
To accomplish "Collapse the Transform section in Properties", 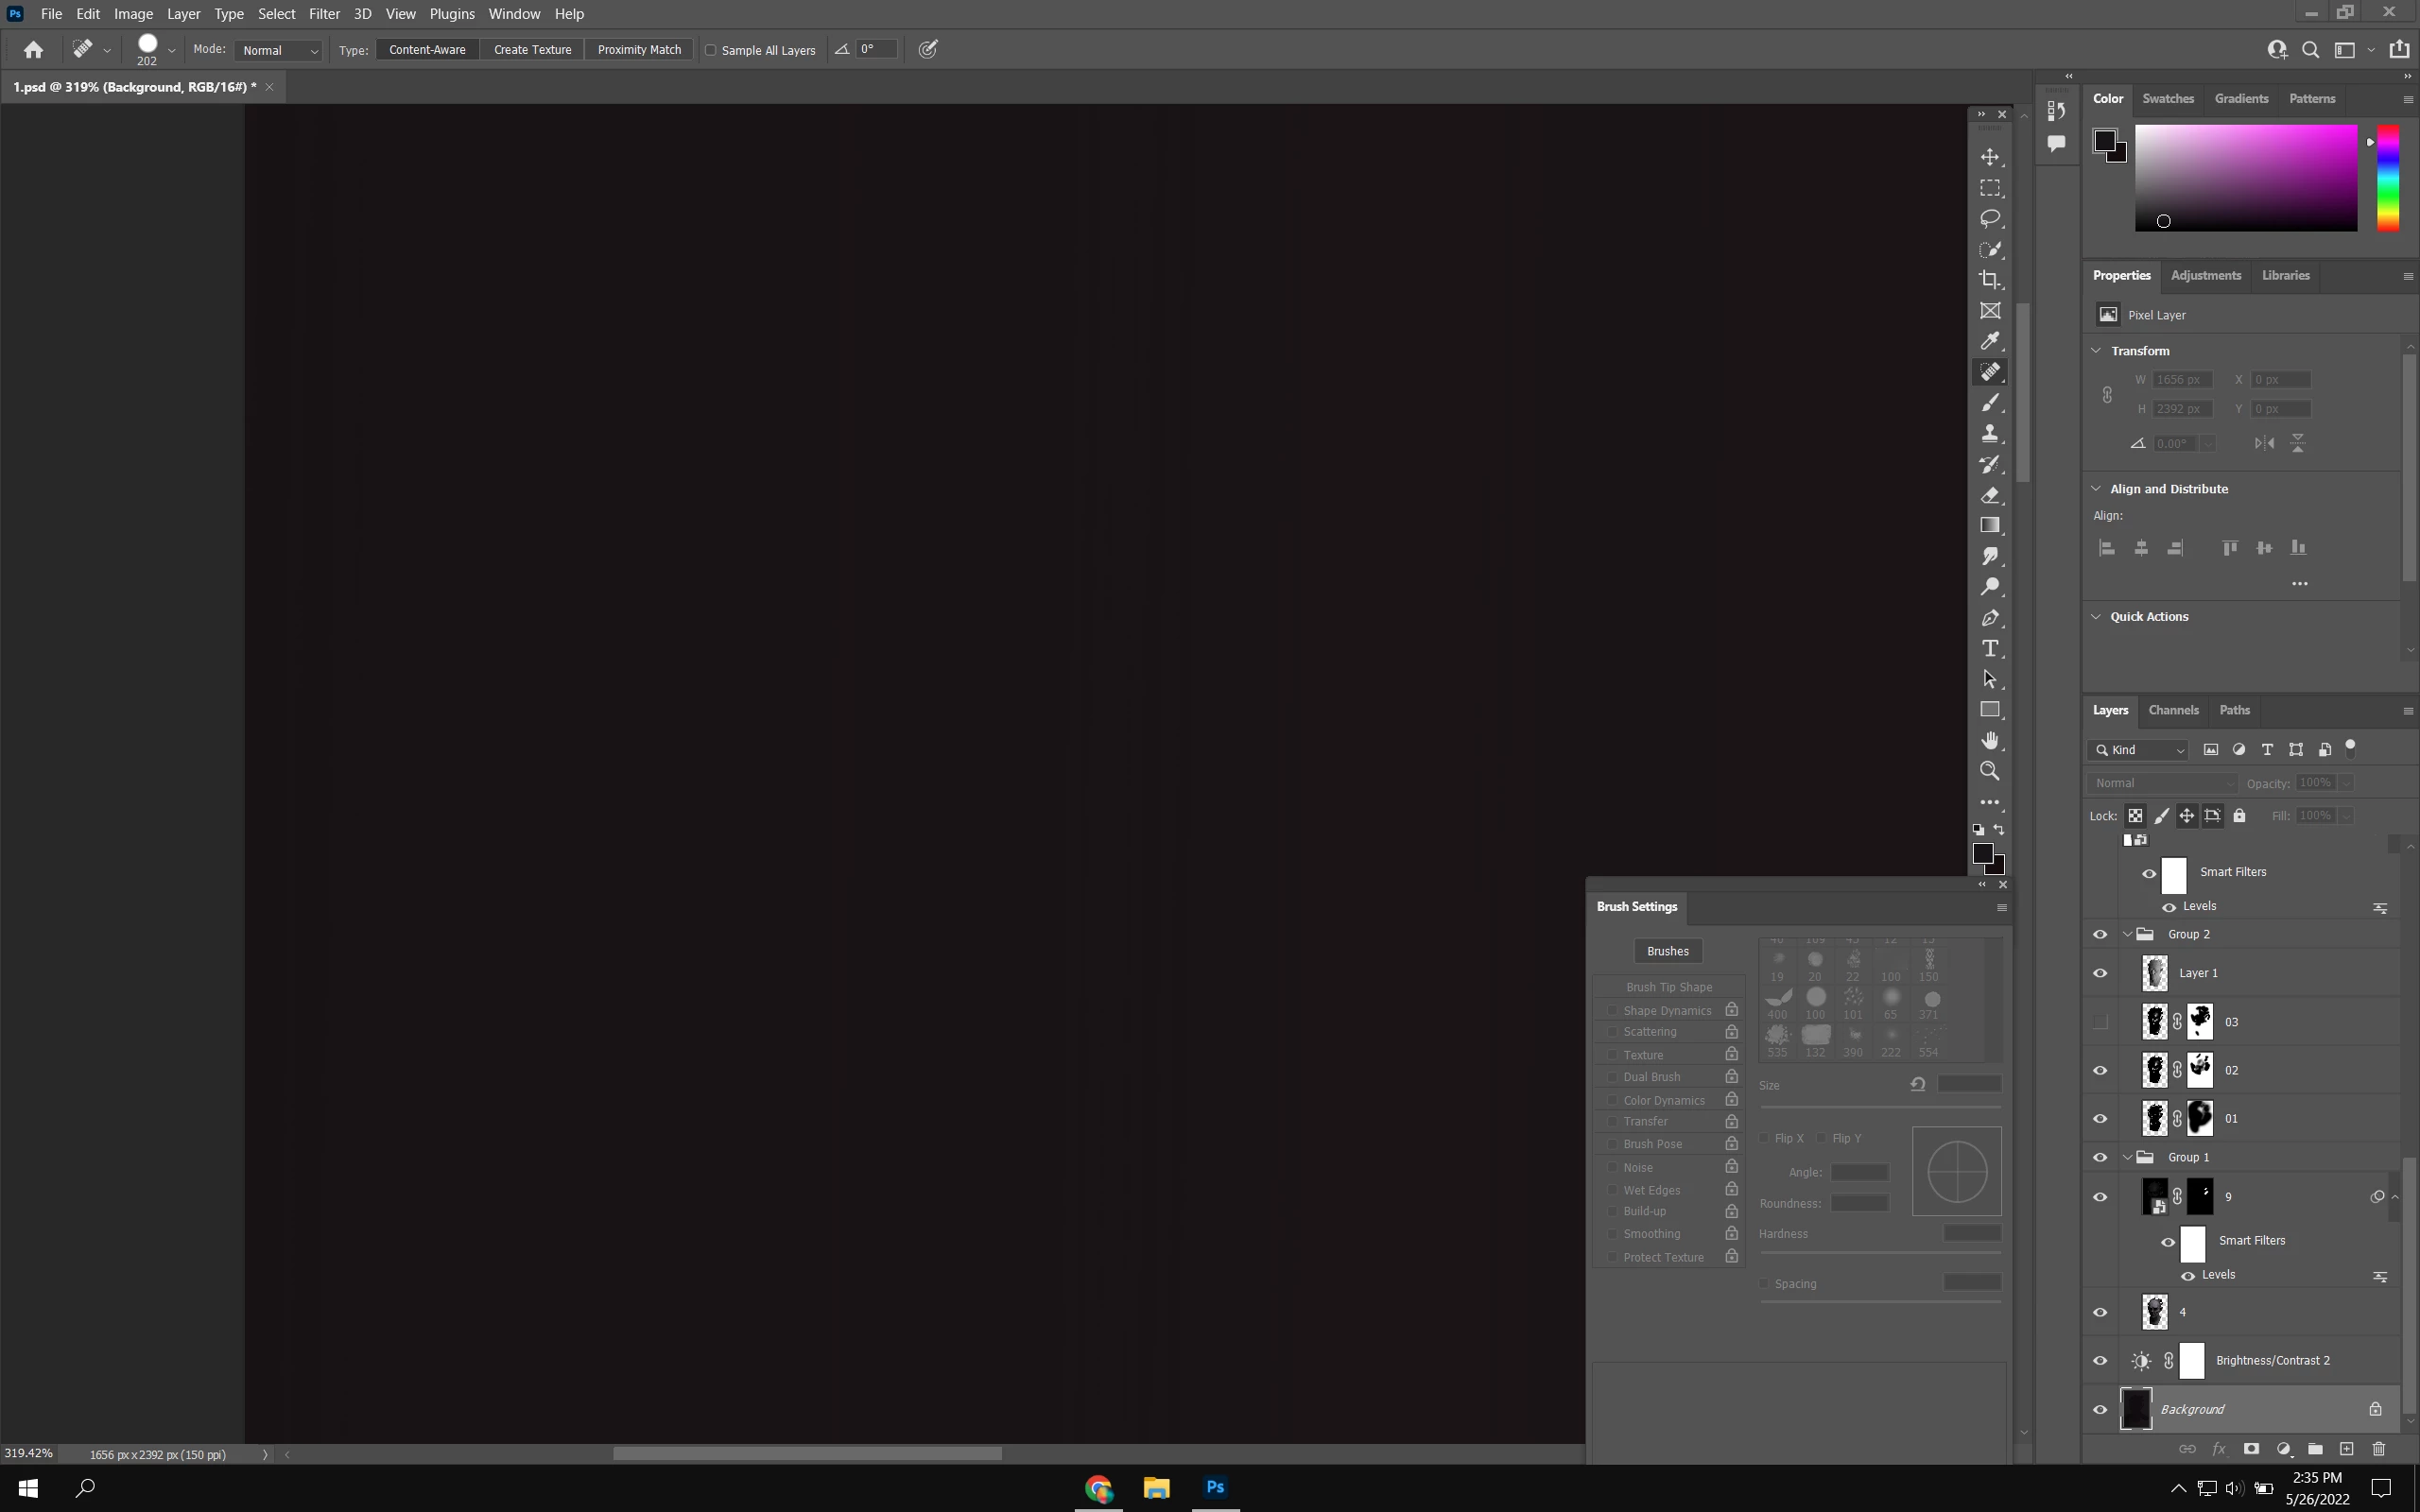I will (2096, 350).
